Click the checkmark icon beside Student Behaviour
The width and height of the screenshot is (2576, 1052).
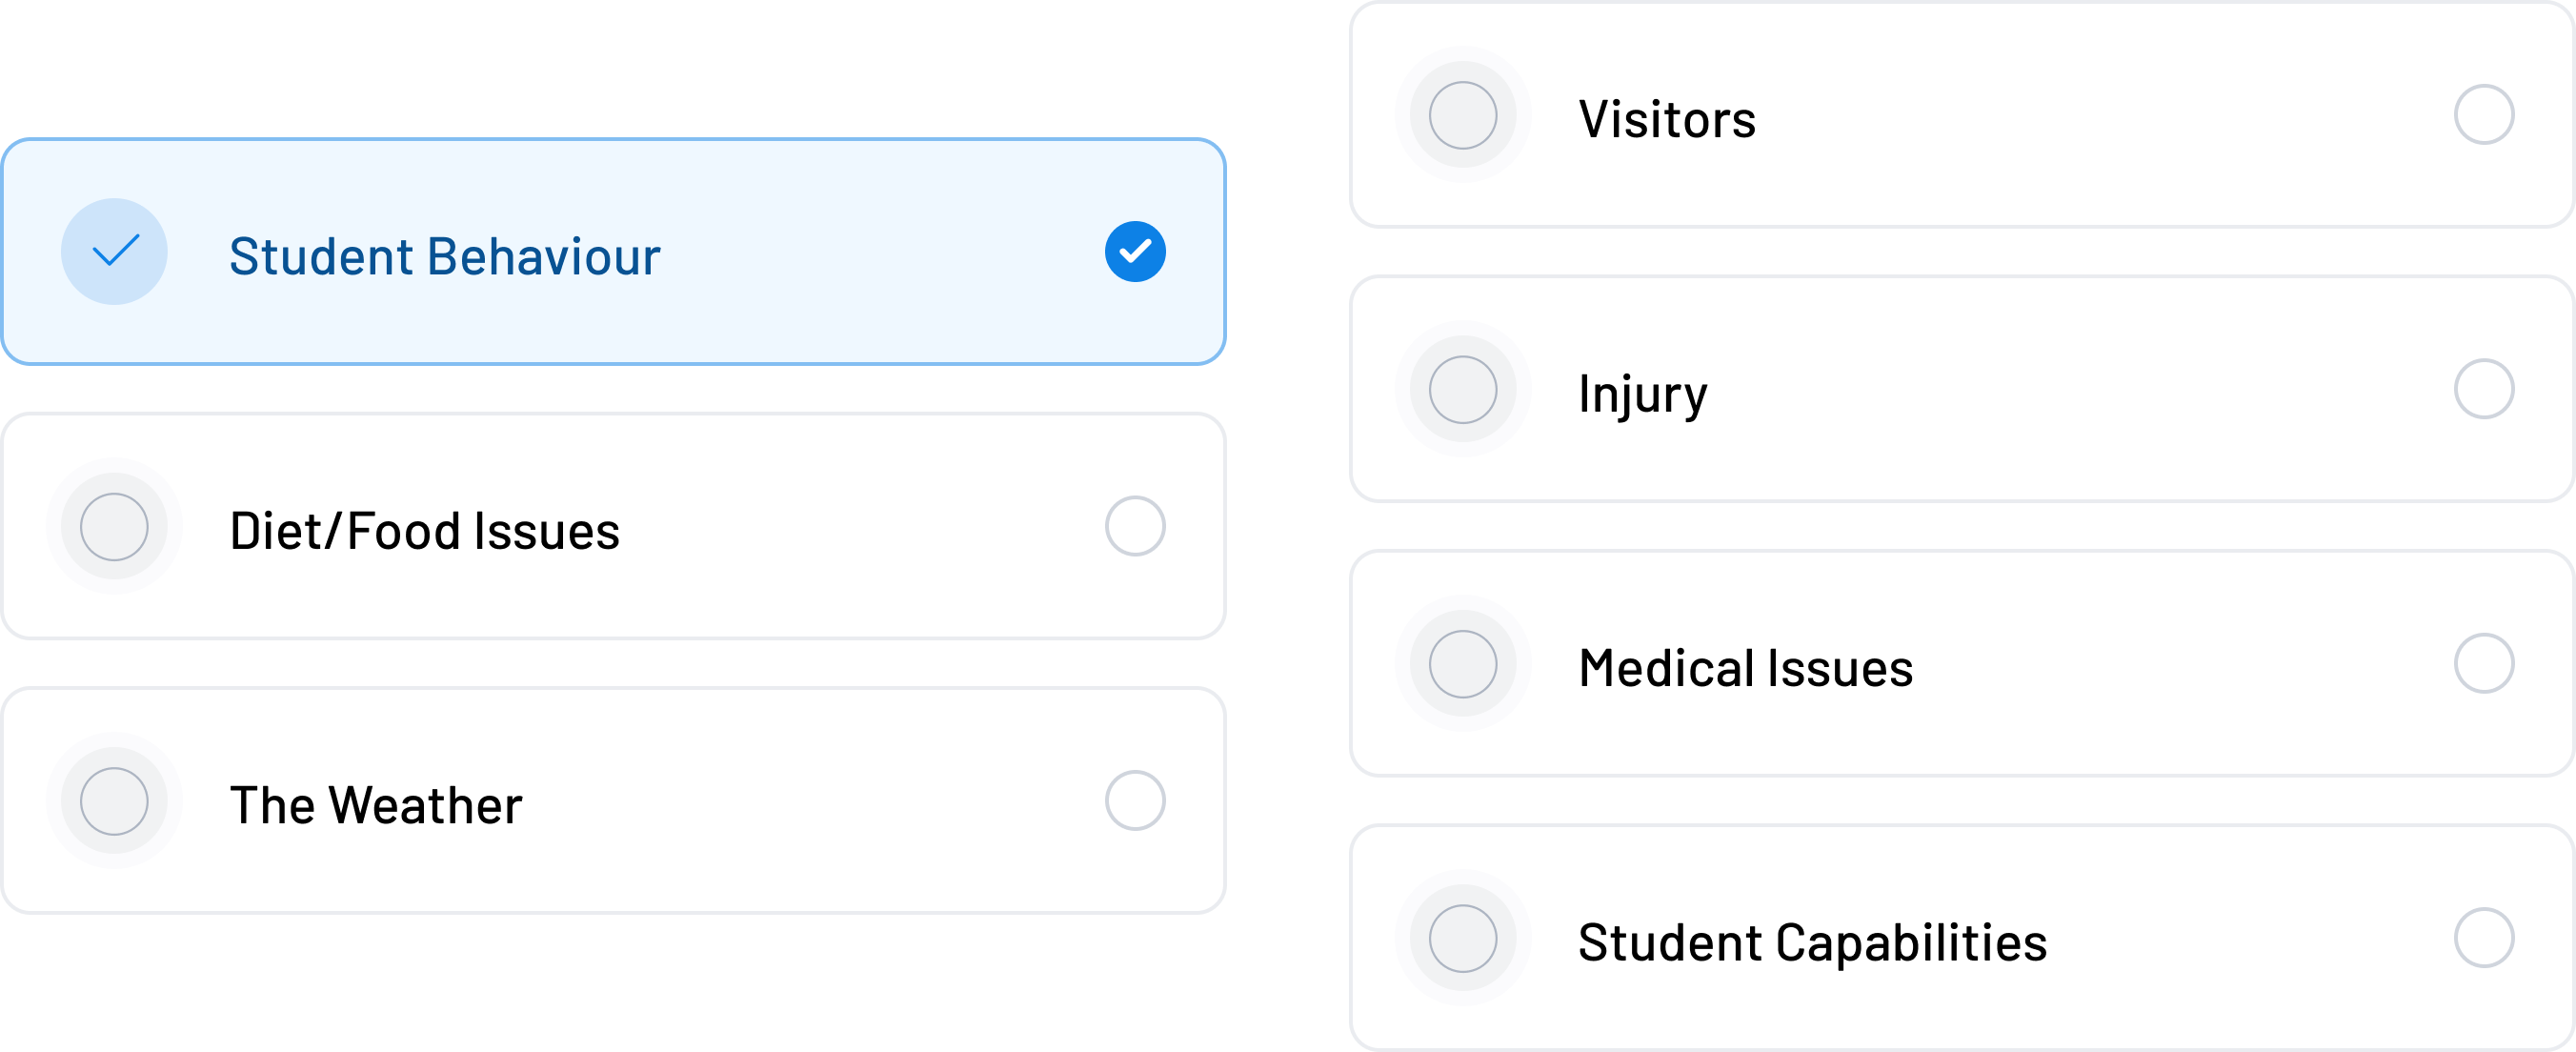click(114, 251)
